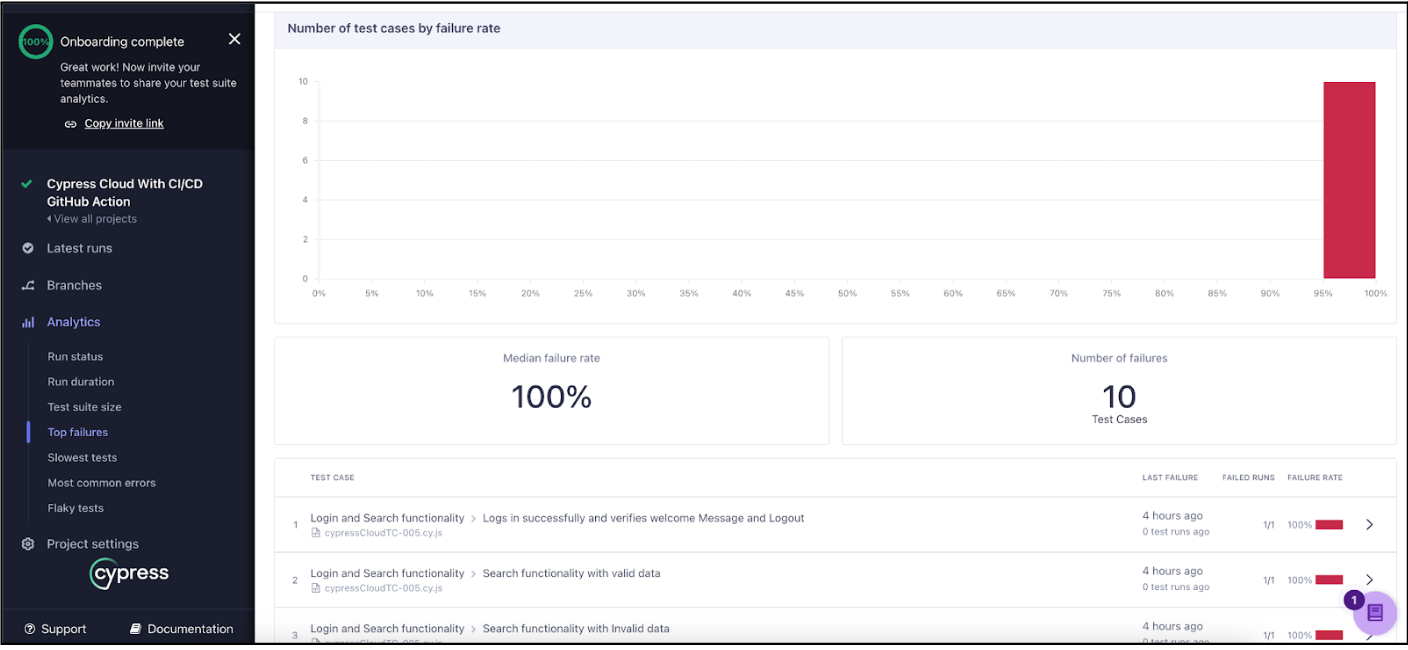Viewport: 1408px width, 650px height.
Task: Click the chain link icon beside Copy invite link
Action: click(70, 124)
